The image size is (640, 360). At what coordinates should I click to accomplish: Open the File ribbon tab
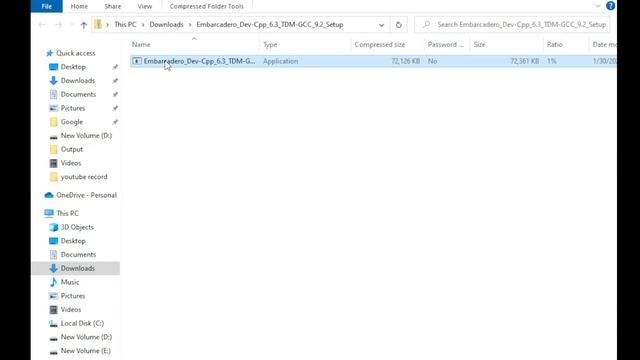tap(47, 6)
